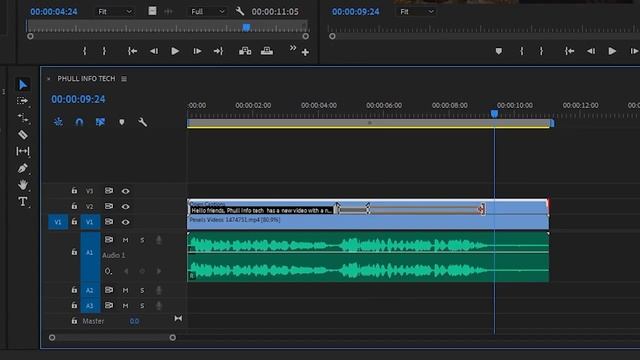Go to In point in Source monitor
This screenshot has height=360, width=640.
coord(132,51)
